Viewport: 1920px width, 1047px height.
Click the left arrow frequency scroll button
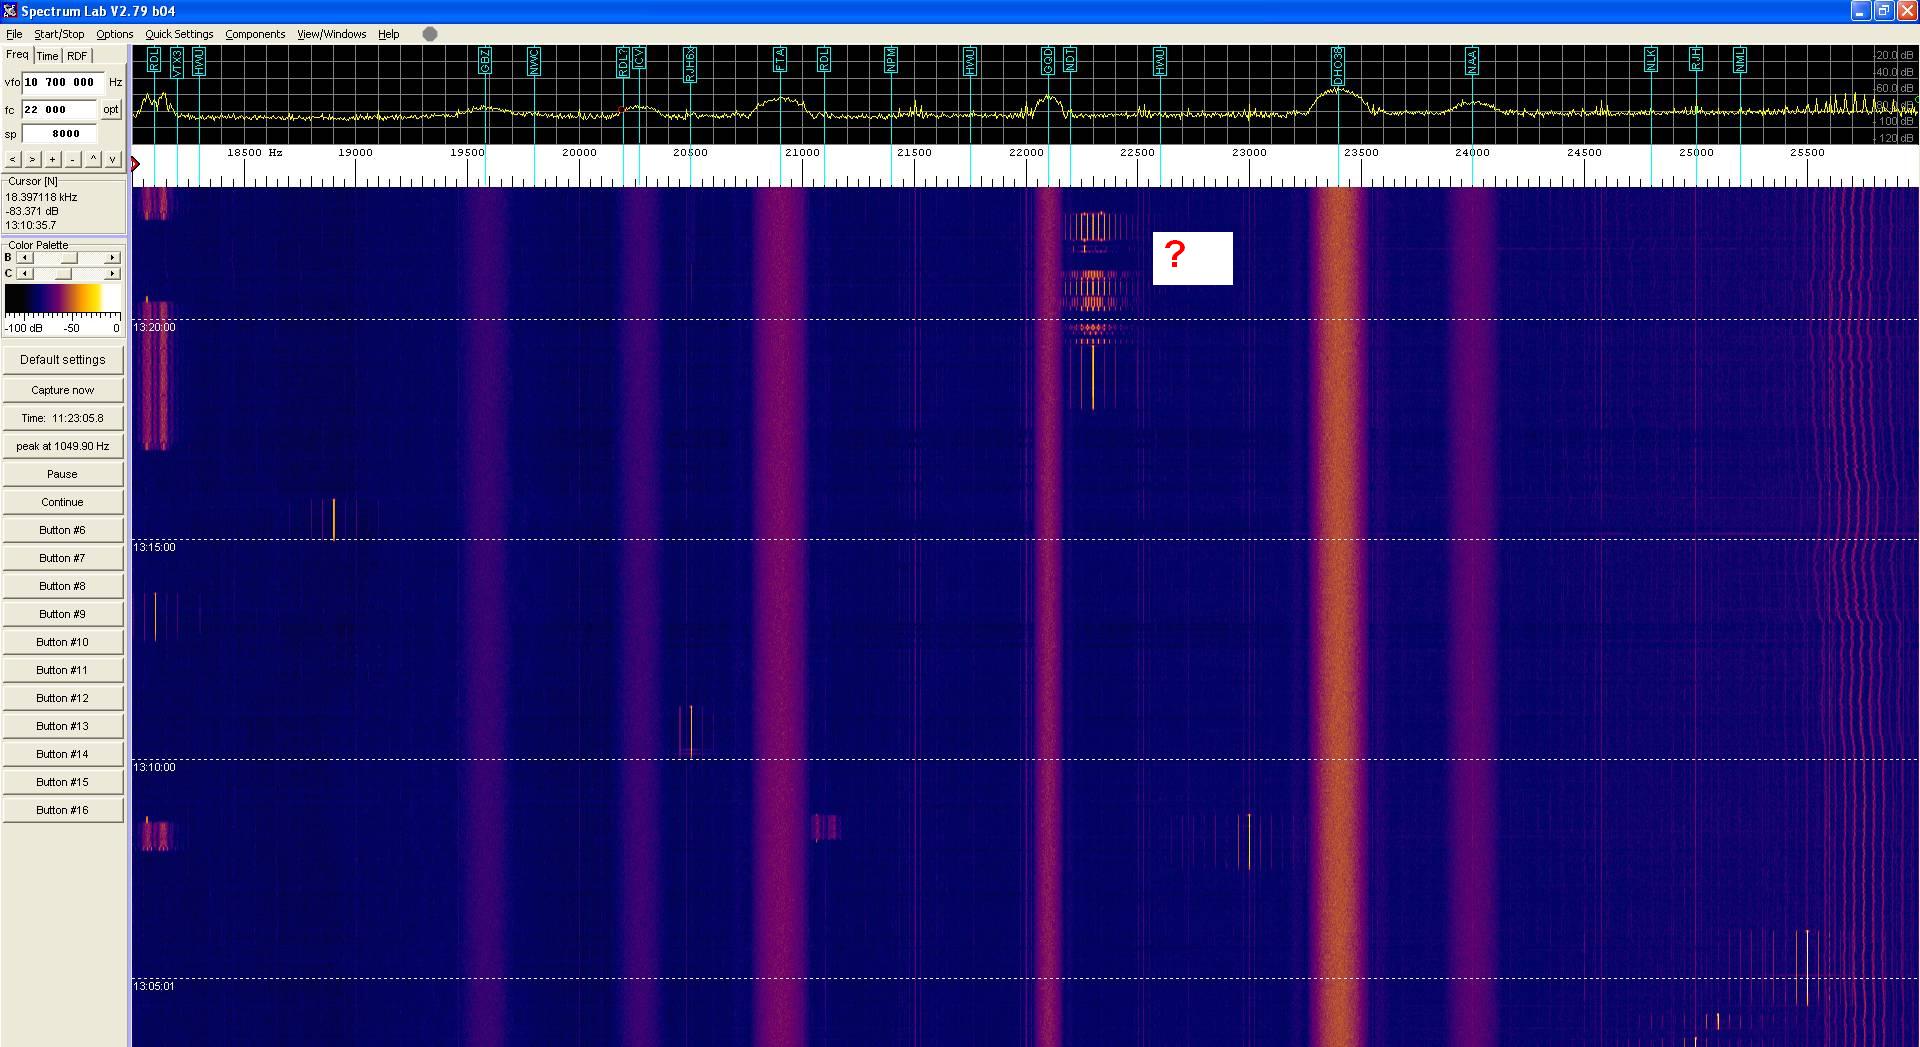pos(13,159)
